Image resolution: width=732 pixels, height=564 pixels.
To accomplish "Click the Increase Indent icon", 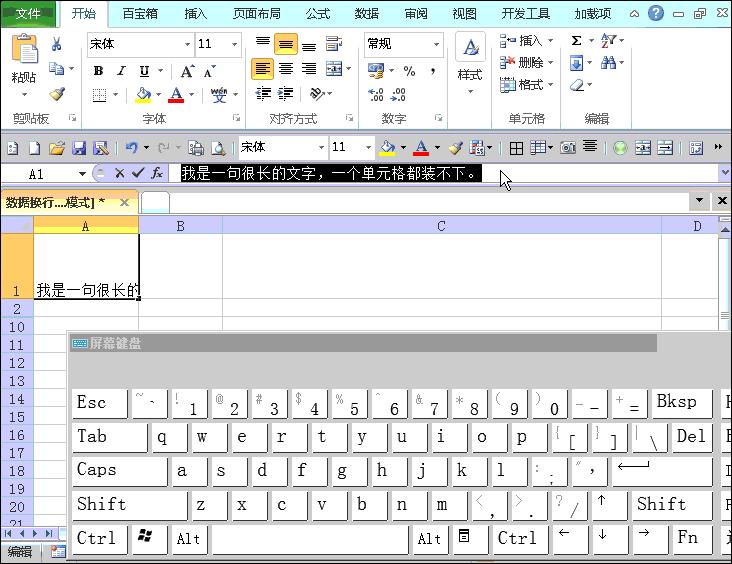I will 285,94.
